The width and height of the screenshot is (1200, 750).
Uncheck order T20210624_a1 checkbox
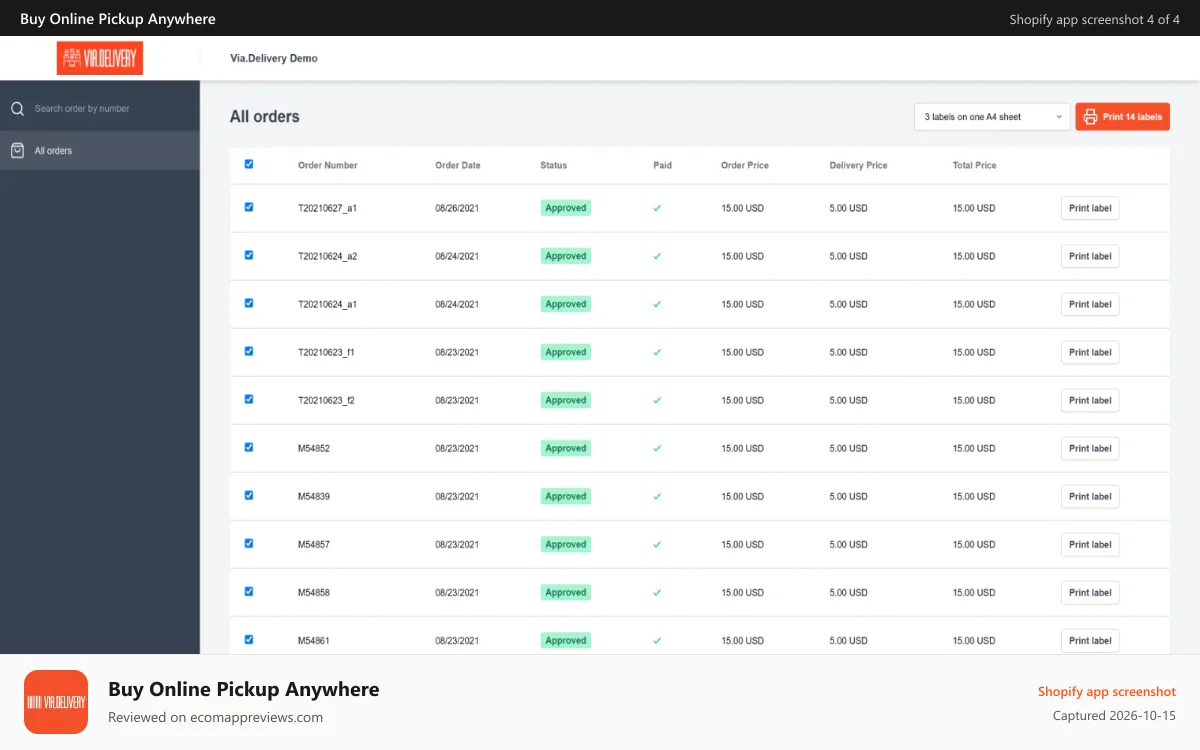tap(249, 303)
